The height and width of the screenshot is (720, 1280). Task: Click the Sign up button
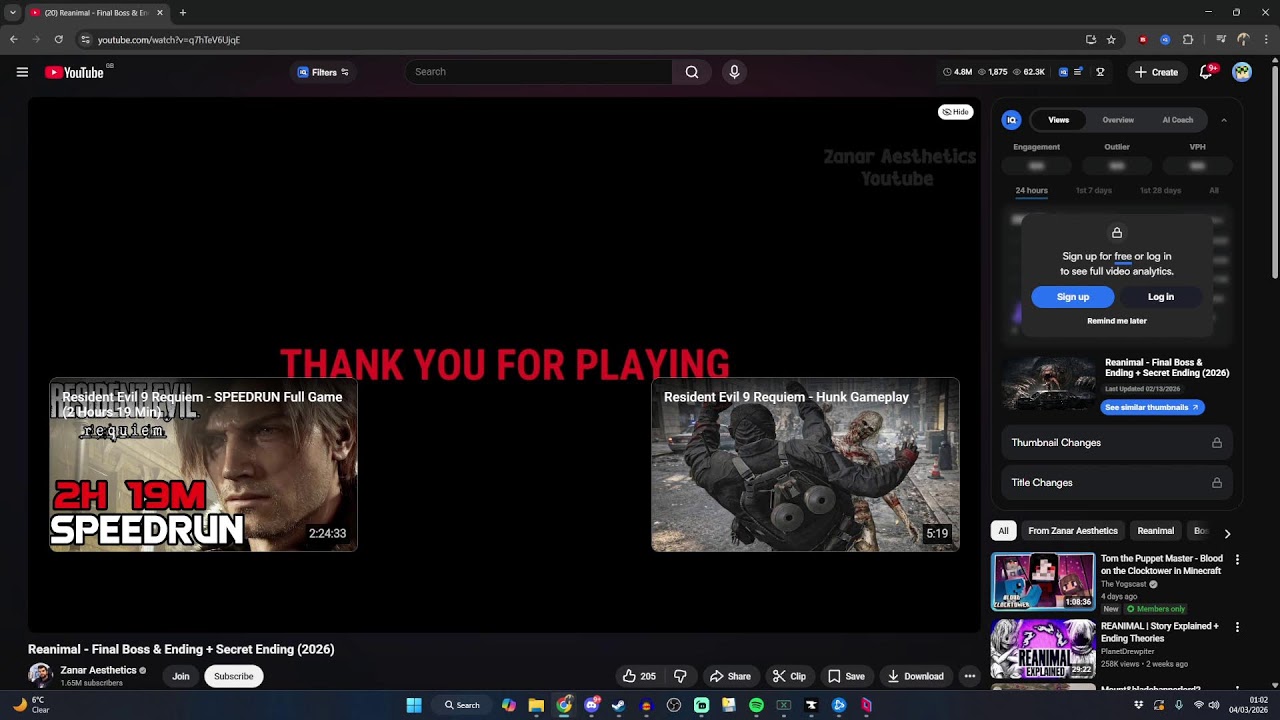click(x=1073, y=297)
